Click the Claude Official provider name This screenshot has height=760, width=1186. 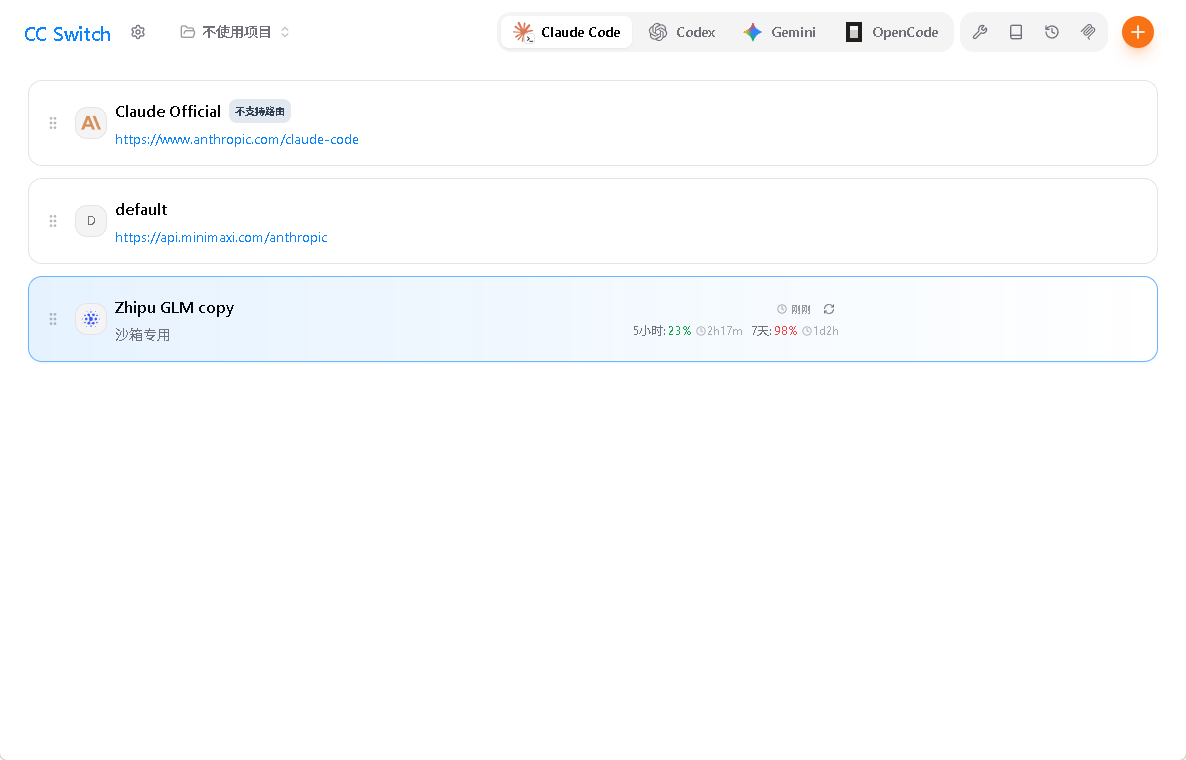coord(168,111)
